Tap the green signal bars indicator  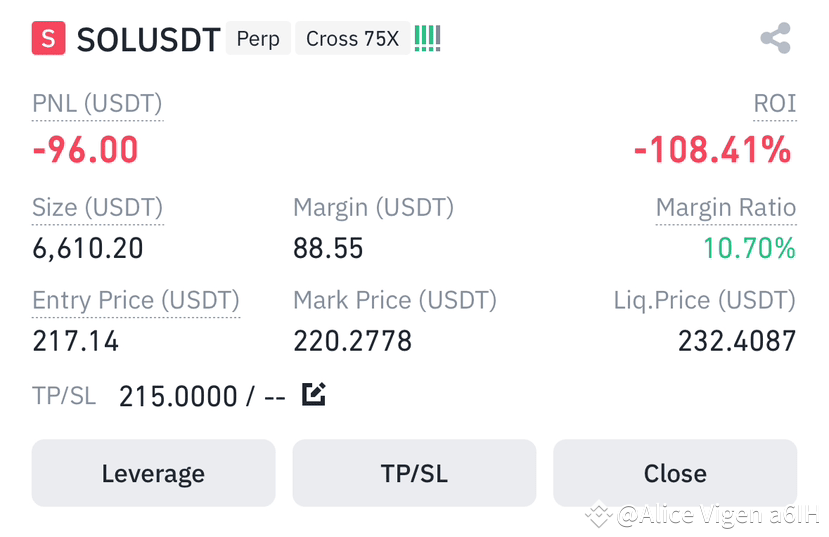coord(428,39)
